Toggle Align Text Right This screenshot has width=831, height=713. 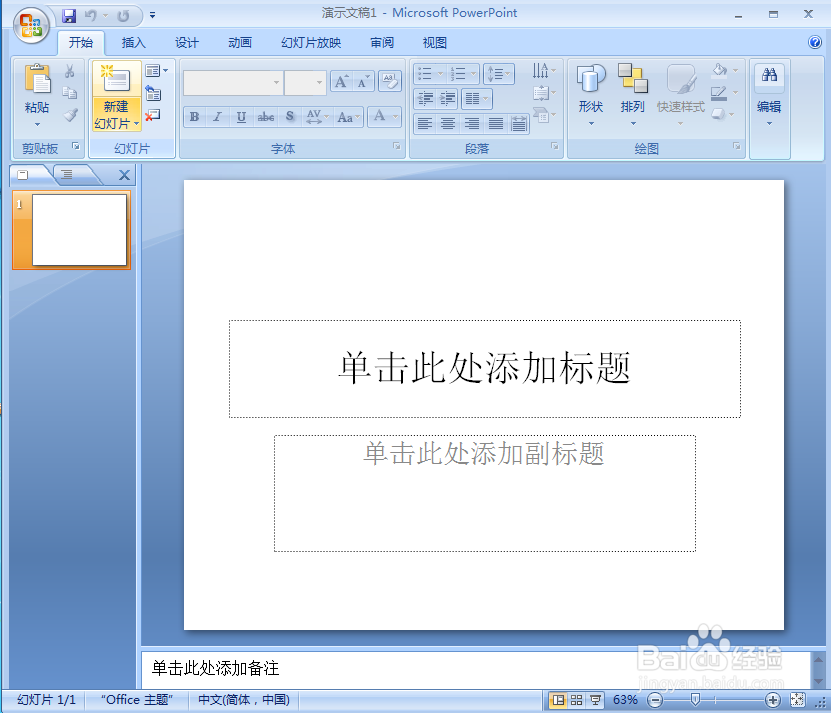(x=472, y=124)
